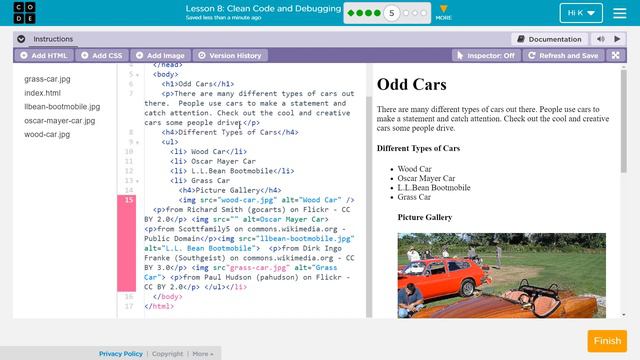Image resolution: width=640 pixels, height=360 pixels.
Task: Jump to level 7 diamond bubble
Action: coord(415,13)
